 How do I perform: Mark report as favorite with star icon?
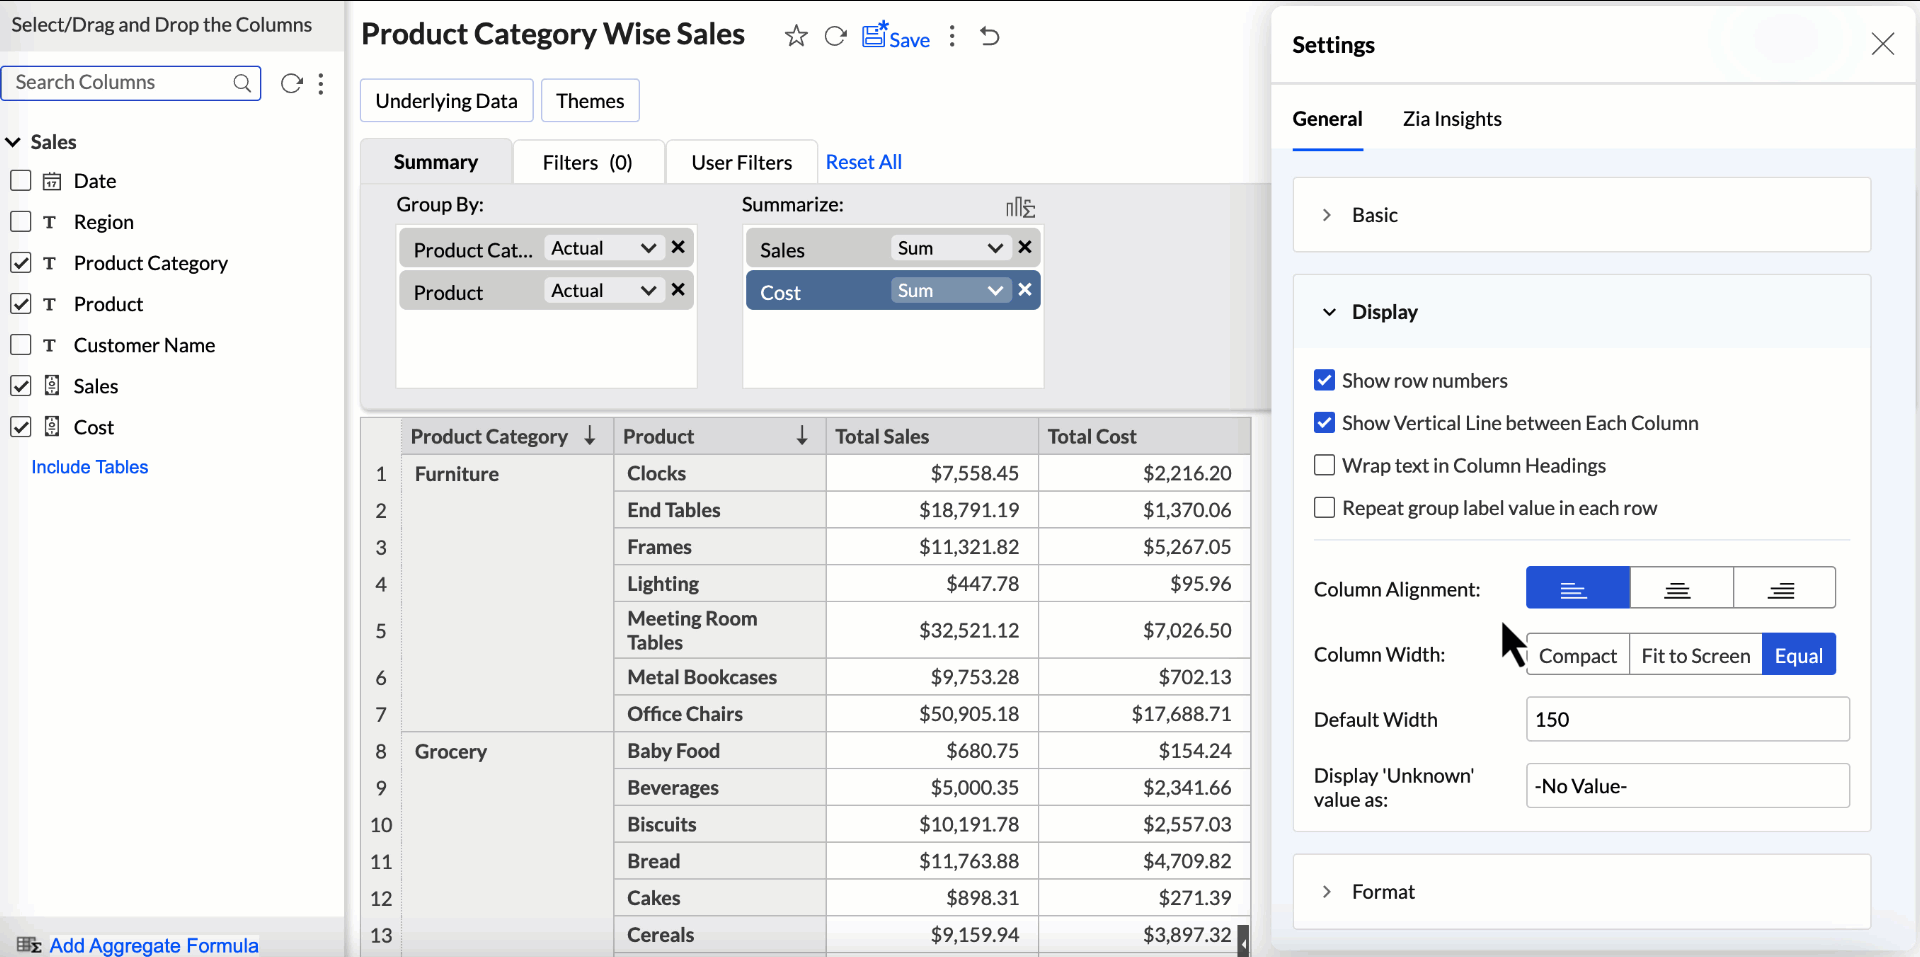[x=796, y=37]
